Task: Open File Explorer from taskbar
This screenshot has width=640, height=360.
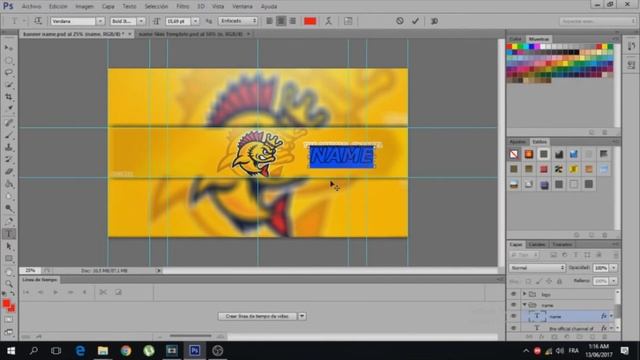Action: (103, 351)
